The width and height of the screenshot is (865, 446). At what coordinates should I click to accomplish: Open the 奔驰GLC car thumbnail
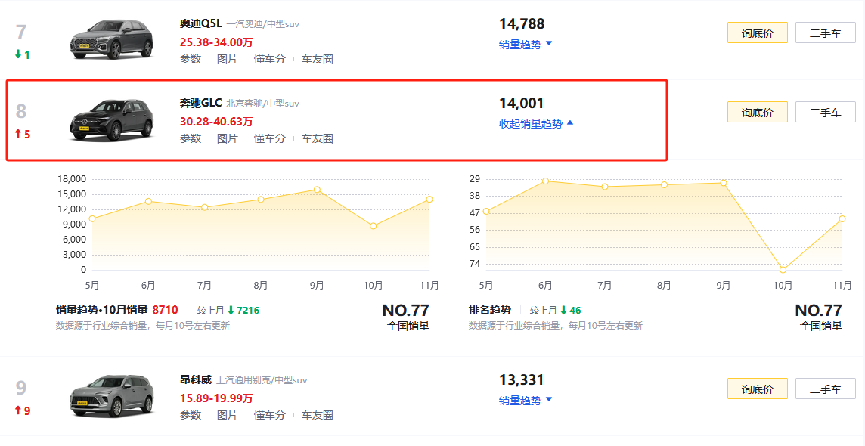point(111,120)
